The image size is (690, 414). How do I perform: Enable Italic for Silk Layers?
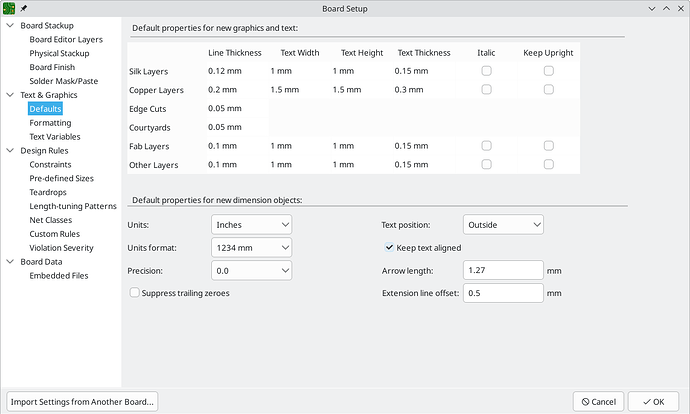tap(486, 71)
